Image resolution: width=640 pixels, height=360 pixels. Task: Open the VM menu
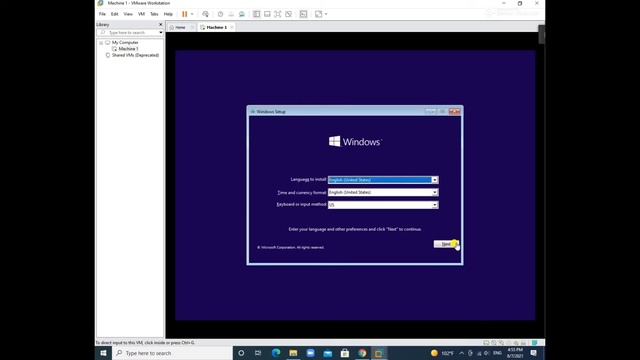141,14
